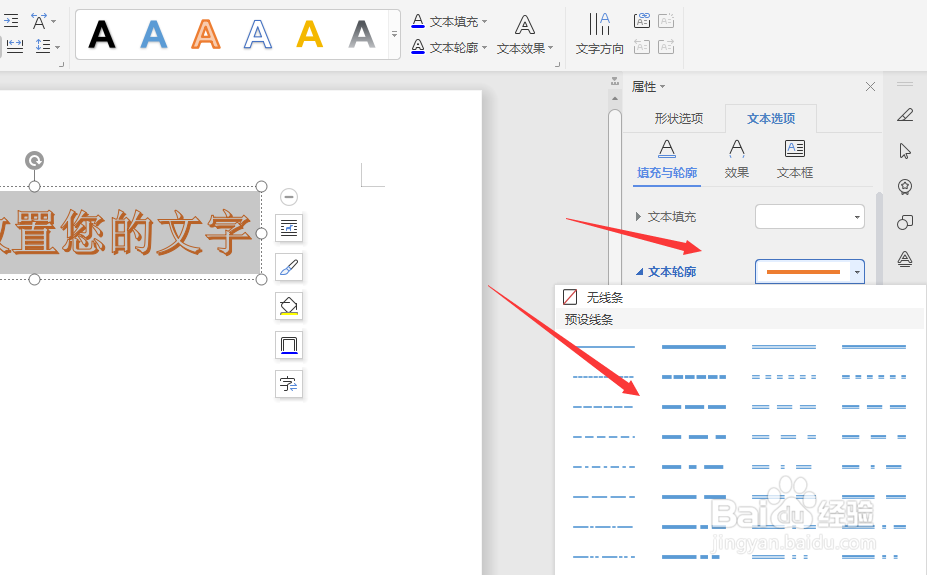Expand the WordArt styles gallery

point(394,34)
